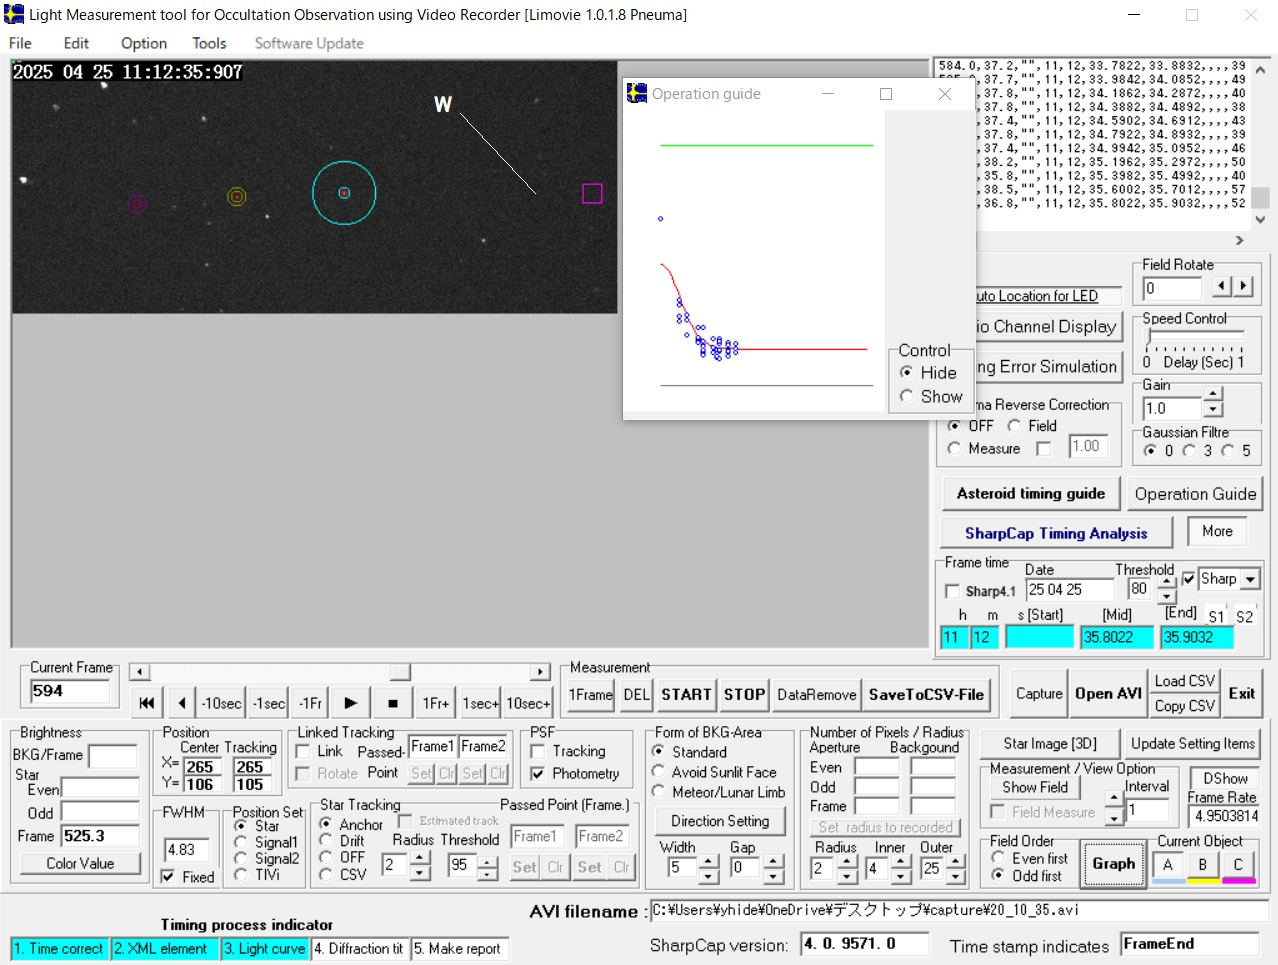Click the SharpCap Timing Analysis button

click(x=1055, y=533)
